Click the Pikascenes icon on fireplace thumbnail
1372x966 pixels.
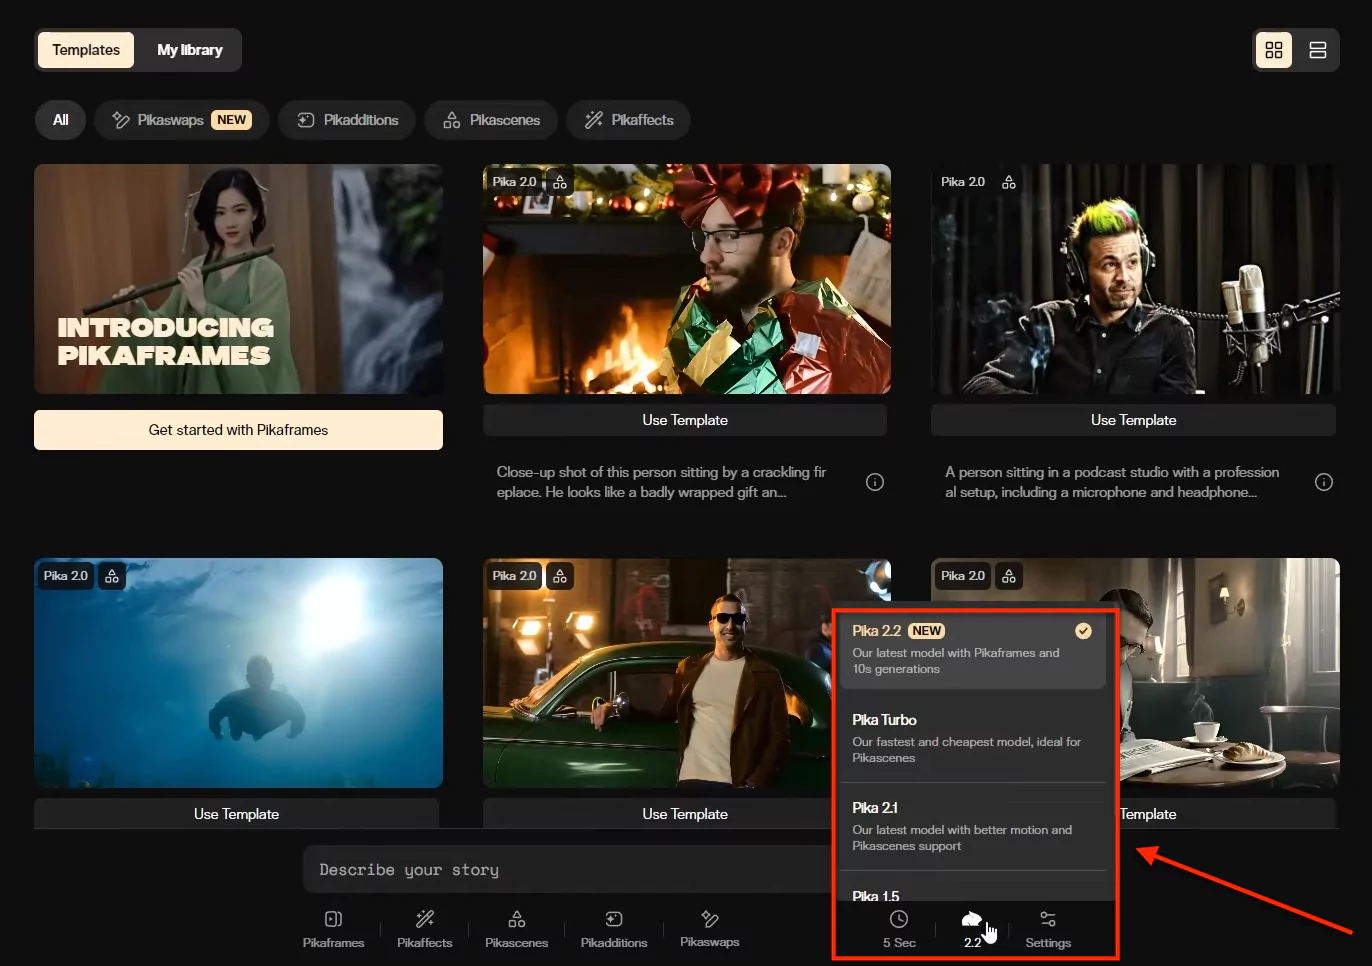click(560, 182)
